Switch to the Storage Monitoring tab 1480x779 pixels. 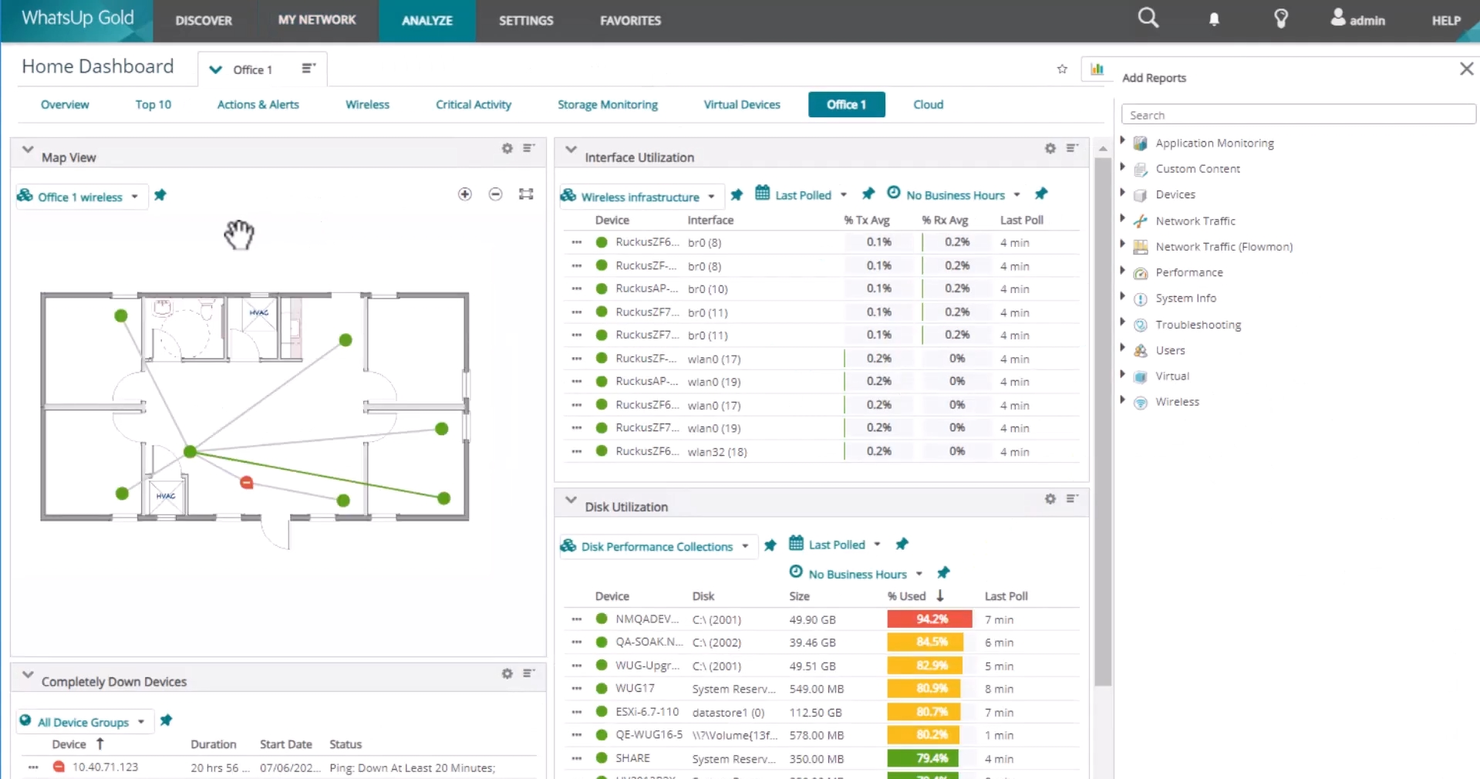tap(608, 104)
